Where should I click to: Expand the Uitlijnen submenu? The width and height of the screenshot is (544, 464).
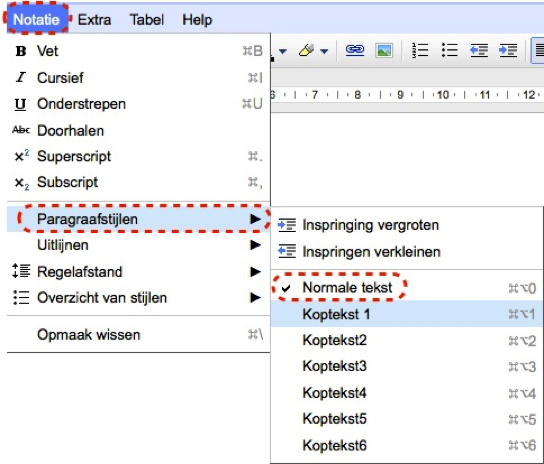pos(138,245)
